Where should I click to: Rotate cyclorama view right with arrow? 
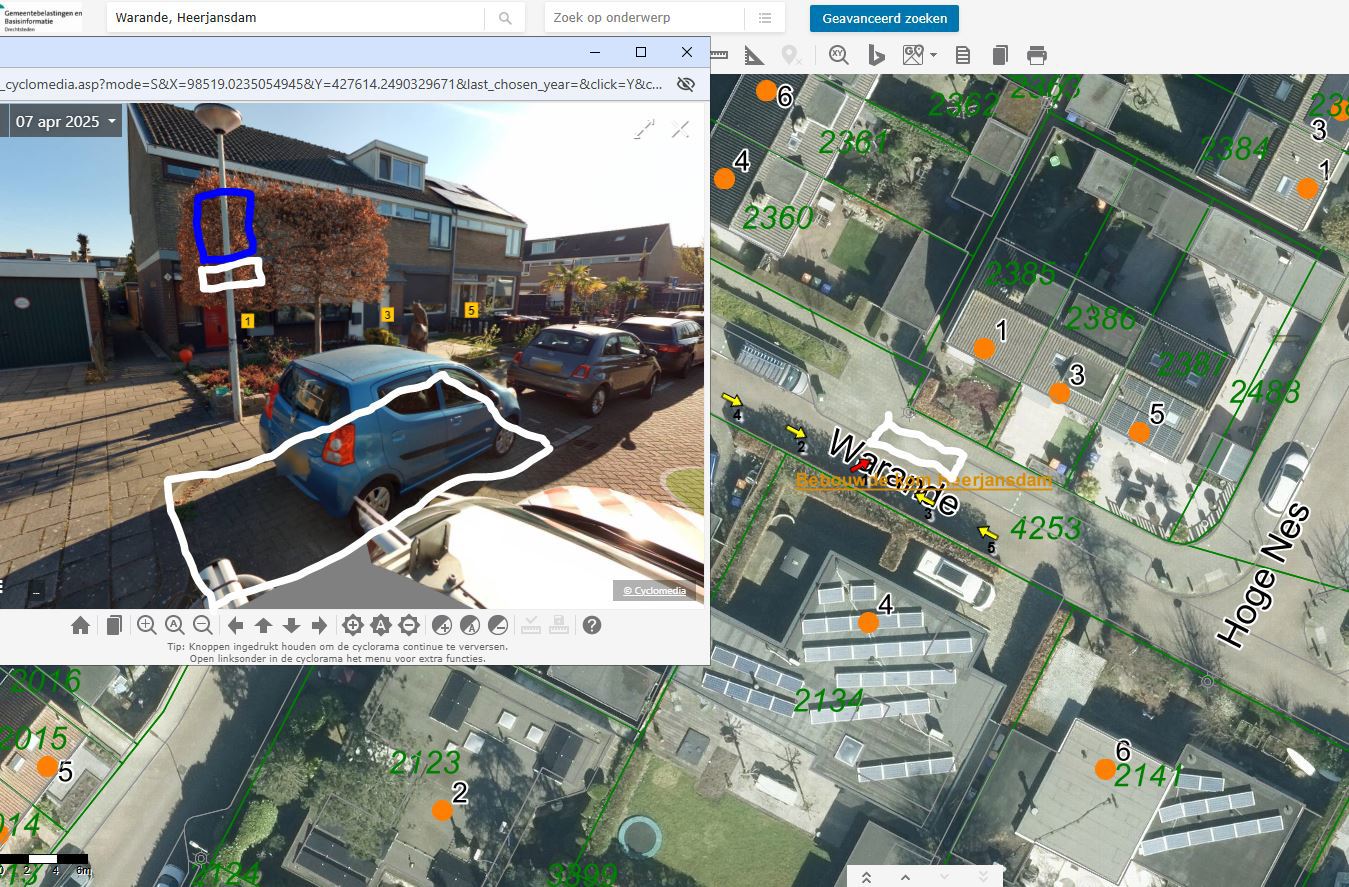(319, 626)
